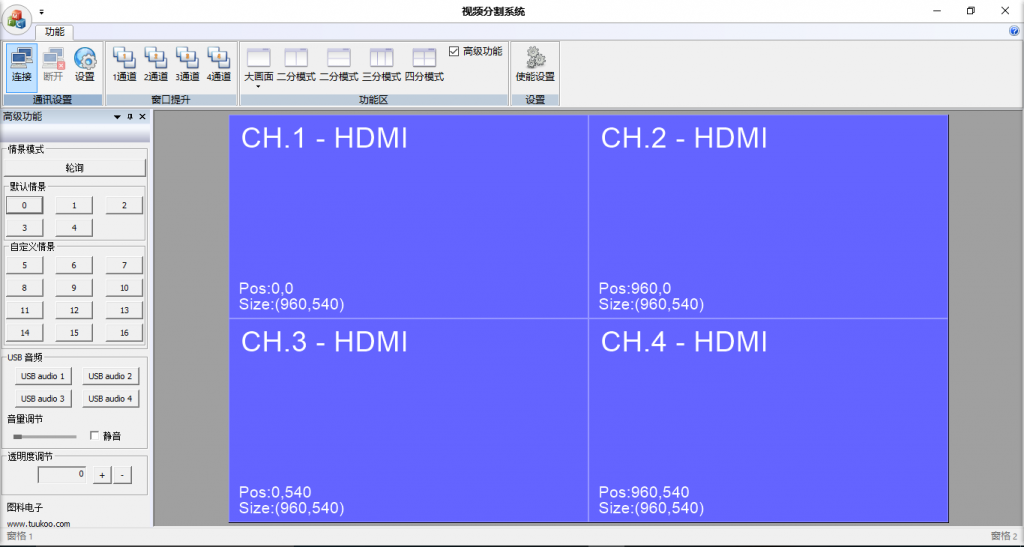
Task: Close the 高级功能 side panel
Action: [142, 116]
